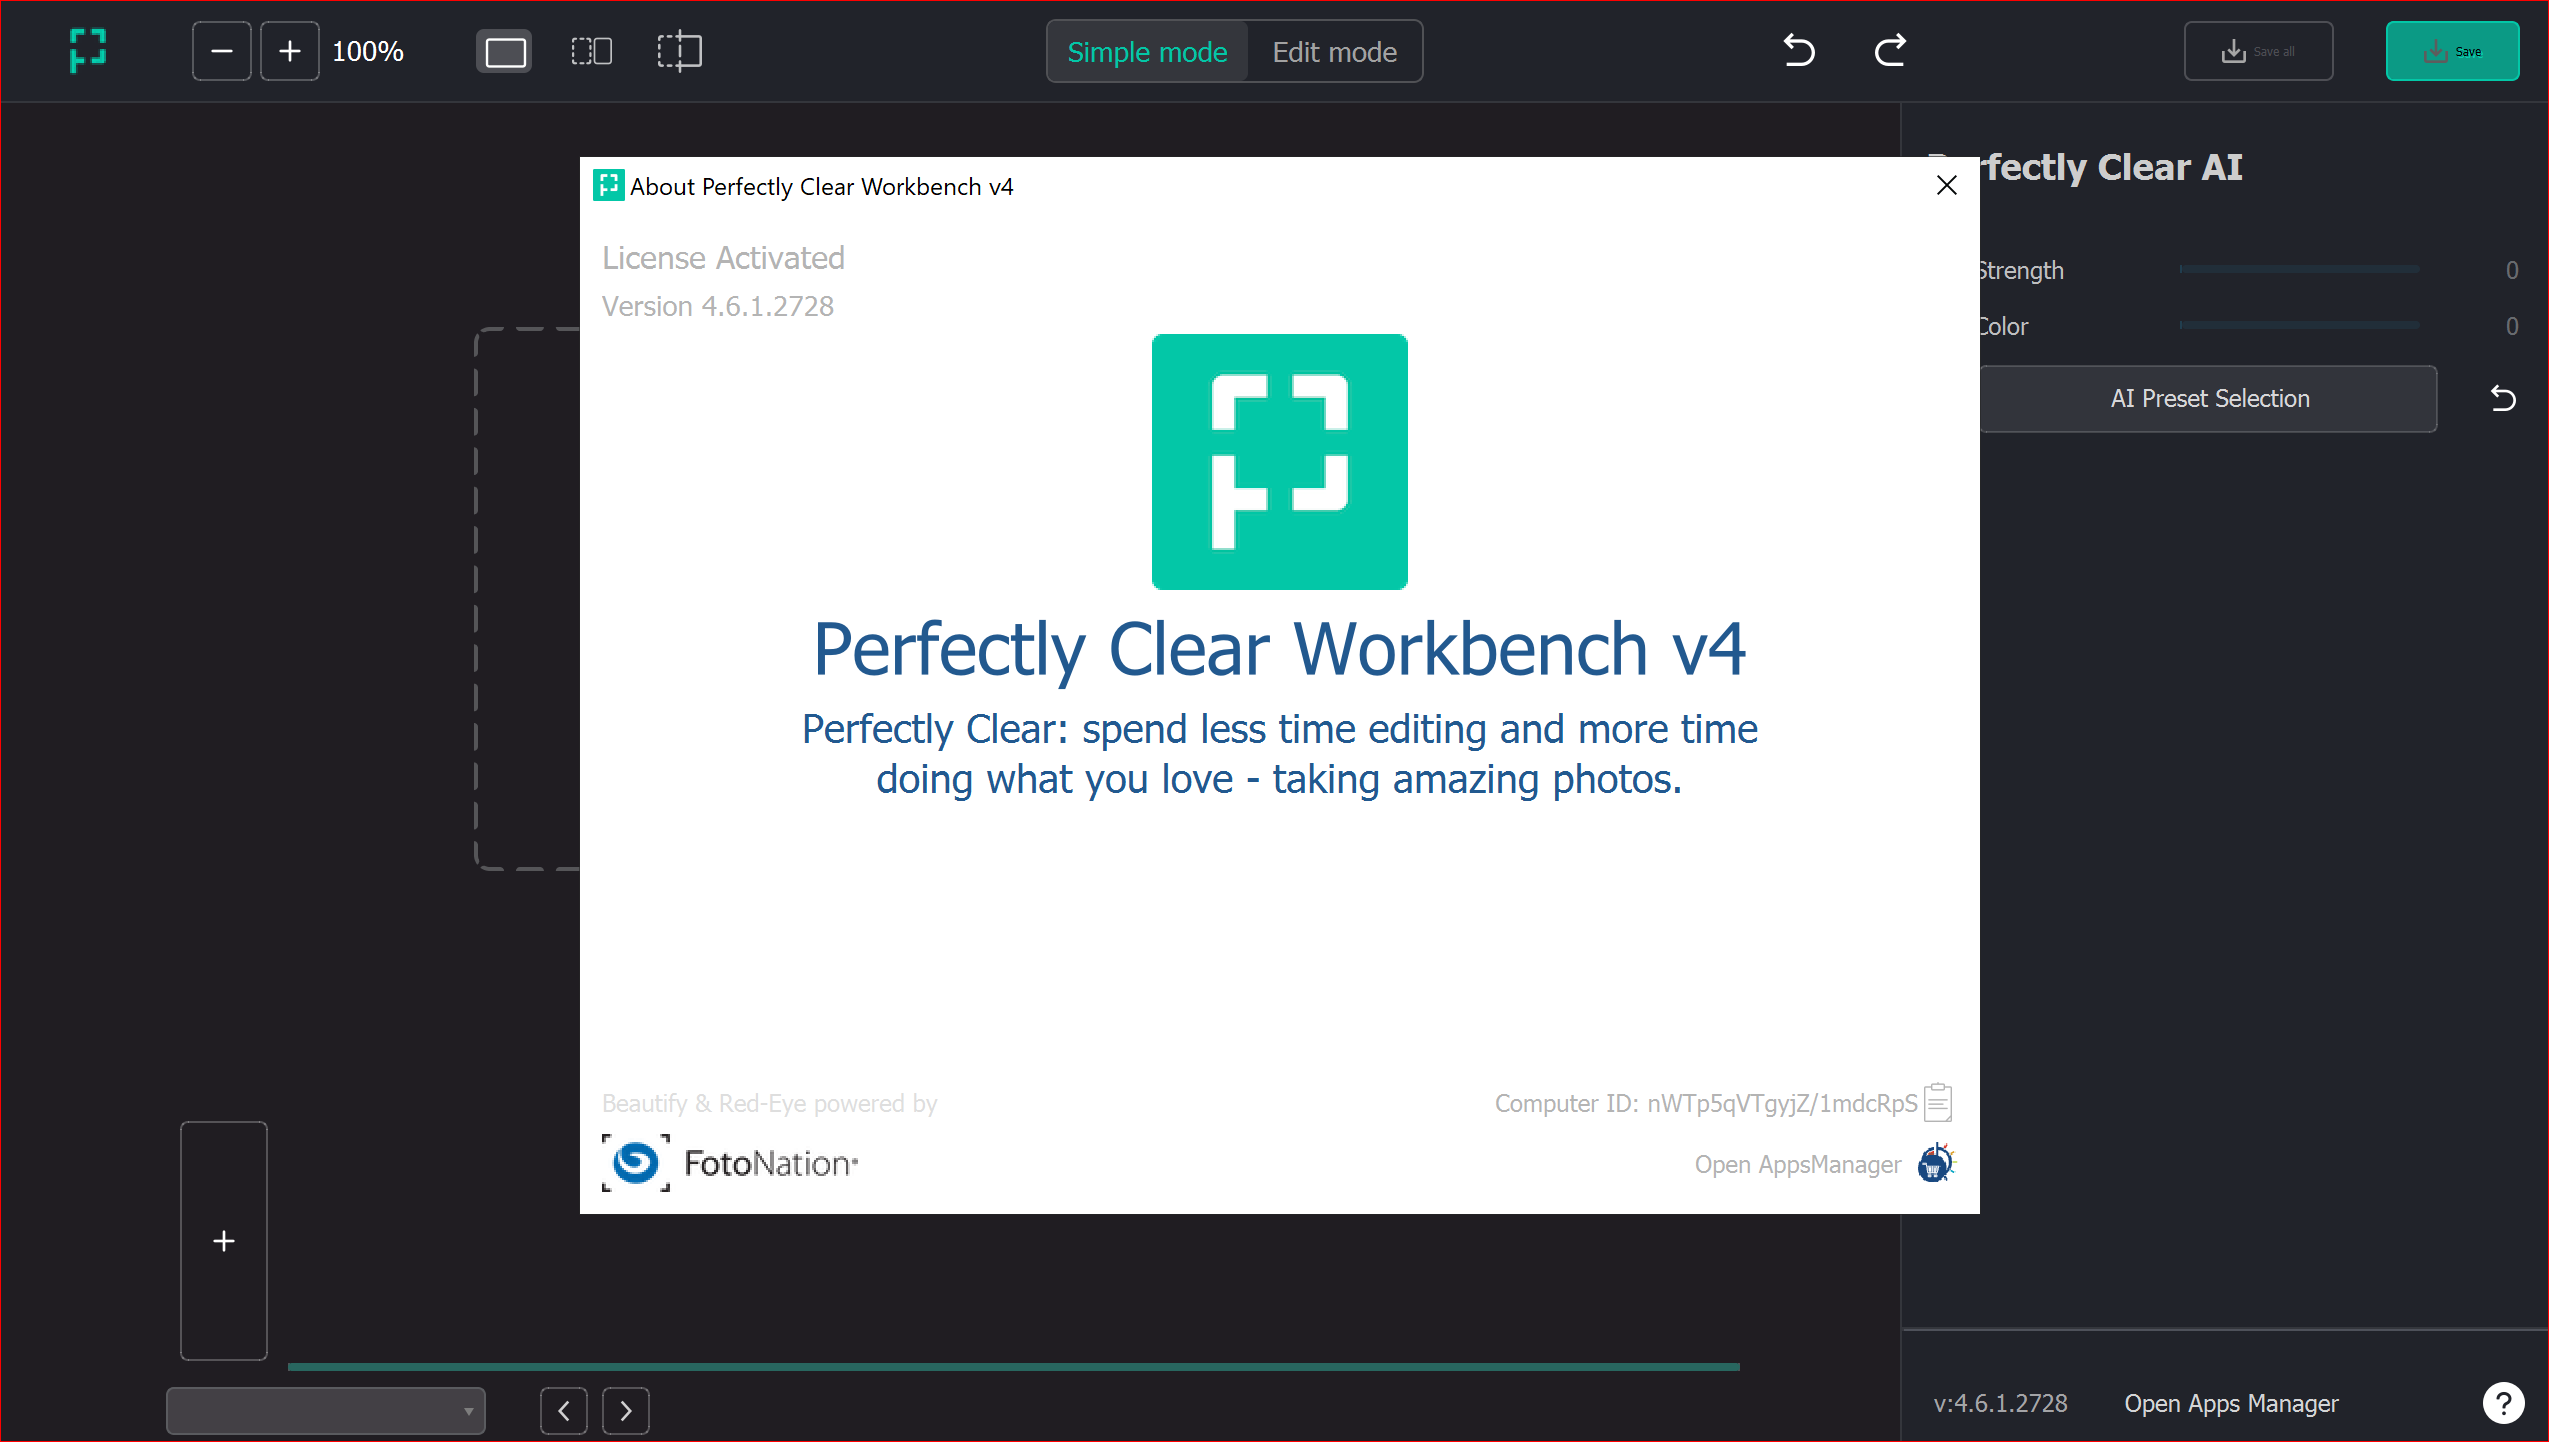The height and width of the screenshot is (1442, 2549).
Task: Open AI Preset Selection
Action: [x=2208, y=399]
